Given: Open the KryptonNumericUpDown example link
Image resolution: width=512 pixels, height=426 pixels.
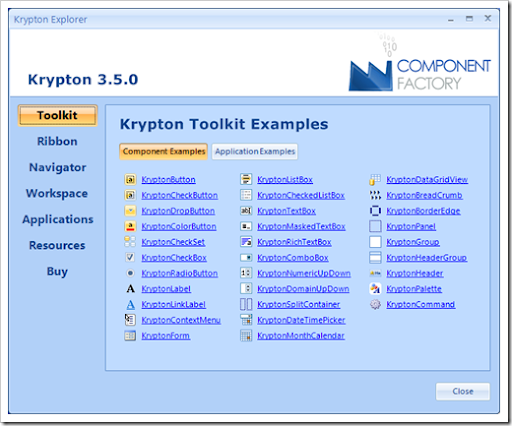Looking at the screenshot, I should tap(304, 274).
